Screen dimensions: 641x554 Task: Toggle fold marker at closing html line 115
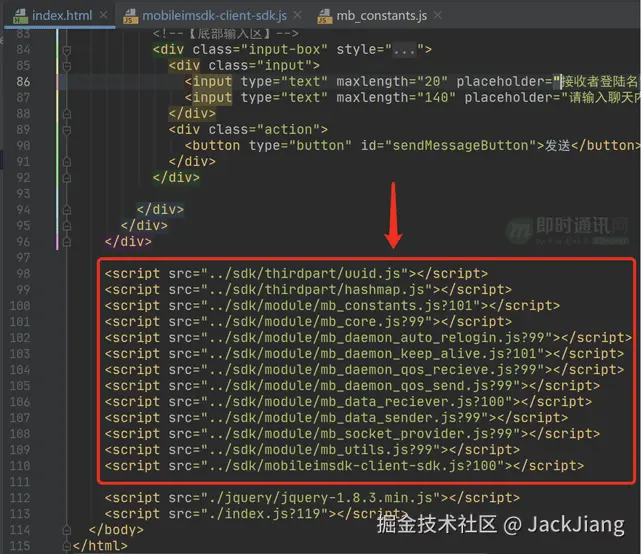click(67, 546)
